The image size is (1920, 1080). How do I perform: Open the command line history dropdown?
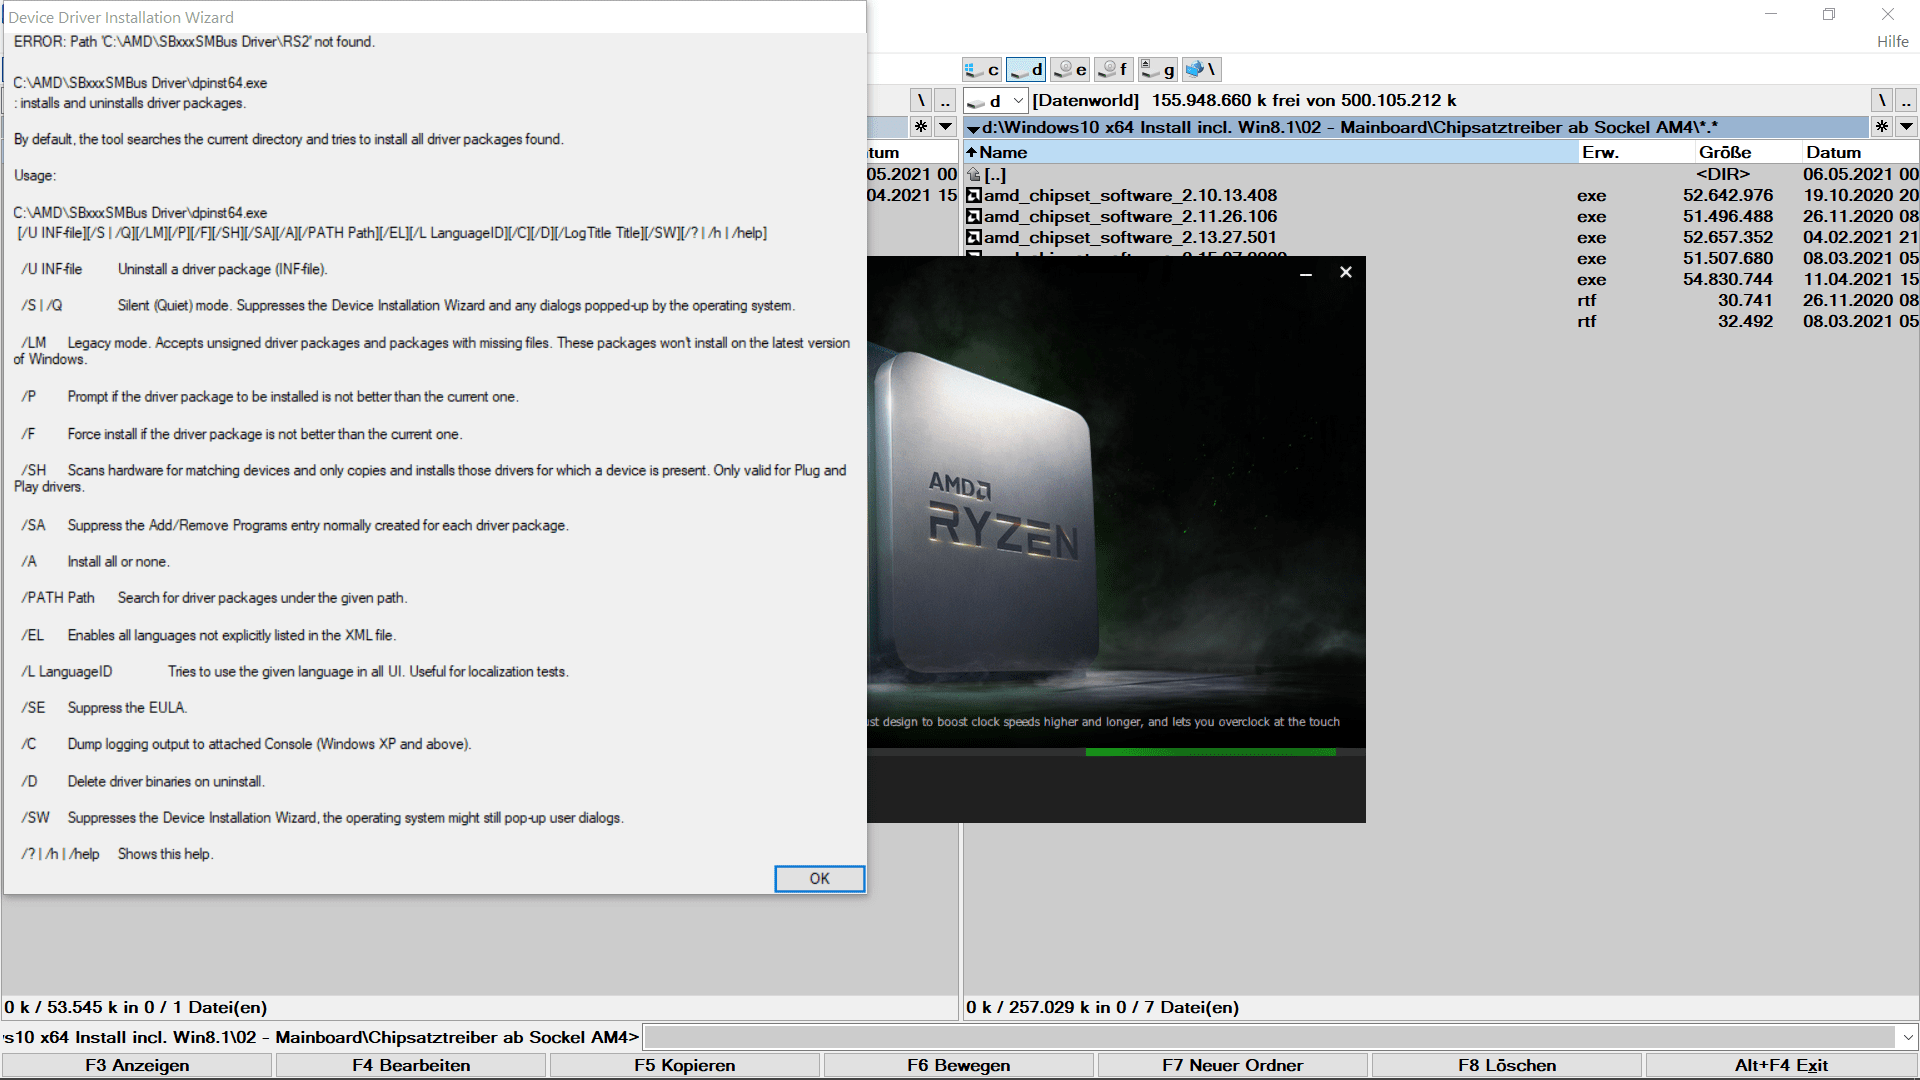1908,1037
